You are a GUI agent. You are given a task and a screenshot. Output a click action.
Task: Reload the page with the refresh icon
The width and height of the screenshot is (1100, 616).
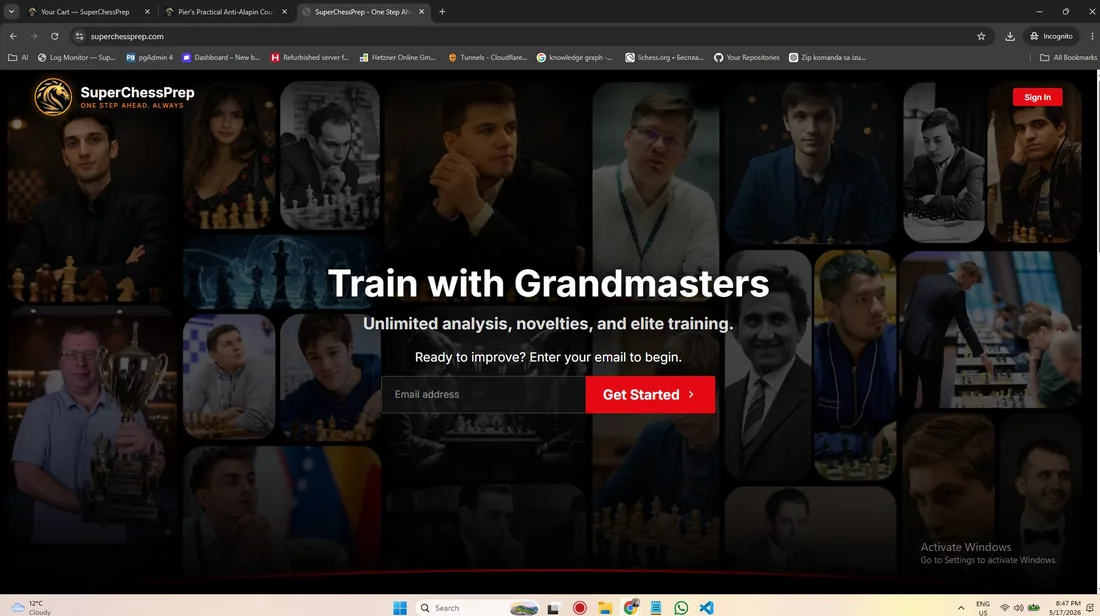point(55,36)
